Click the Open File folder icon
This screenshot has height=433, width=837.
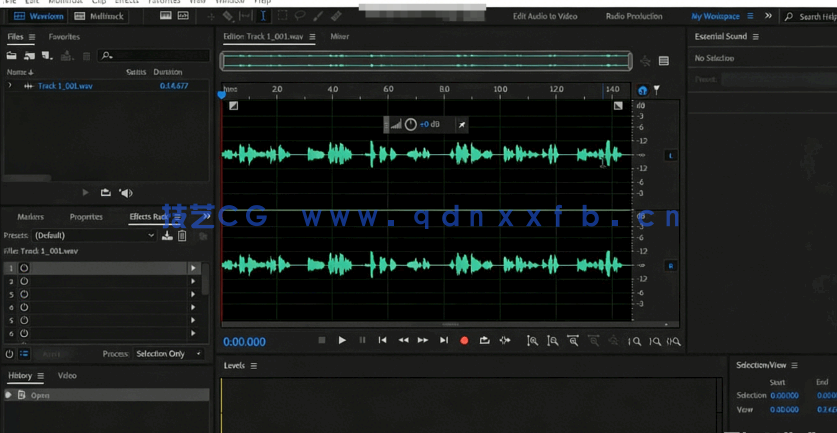coord(12,56)
